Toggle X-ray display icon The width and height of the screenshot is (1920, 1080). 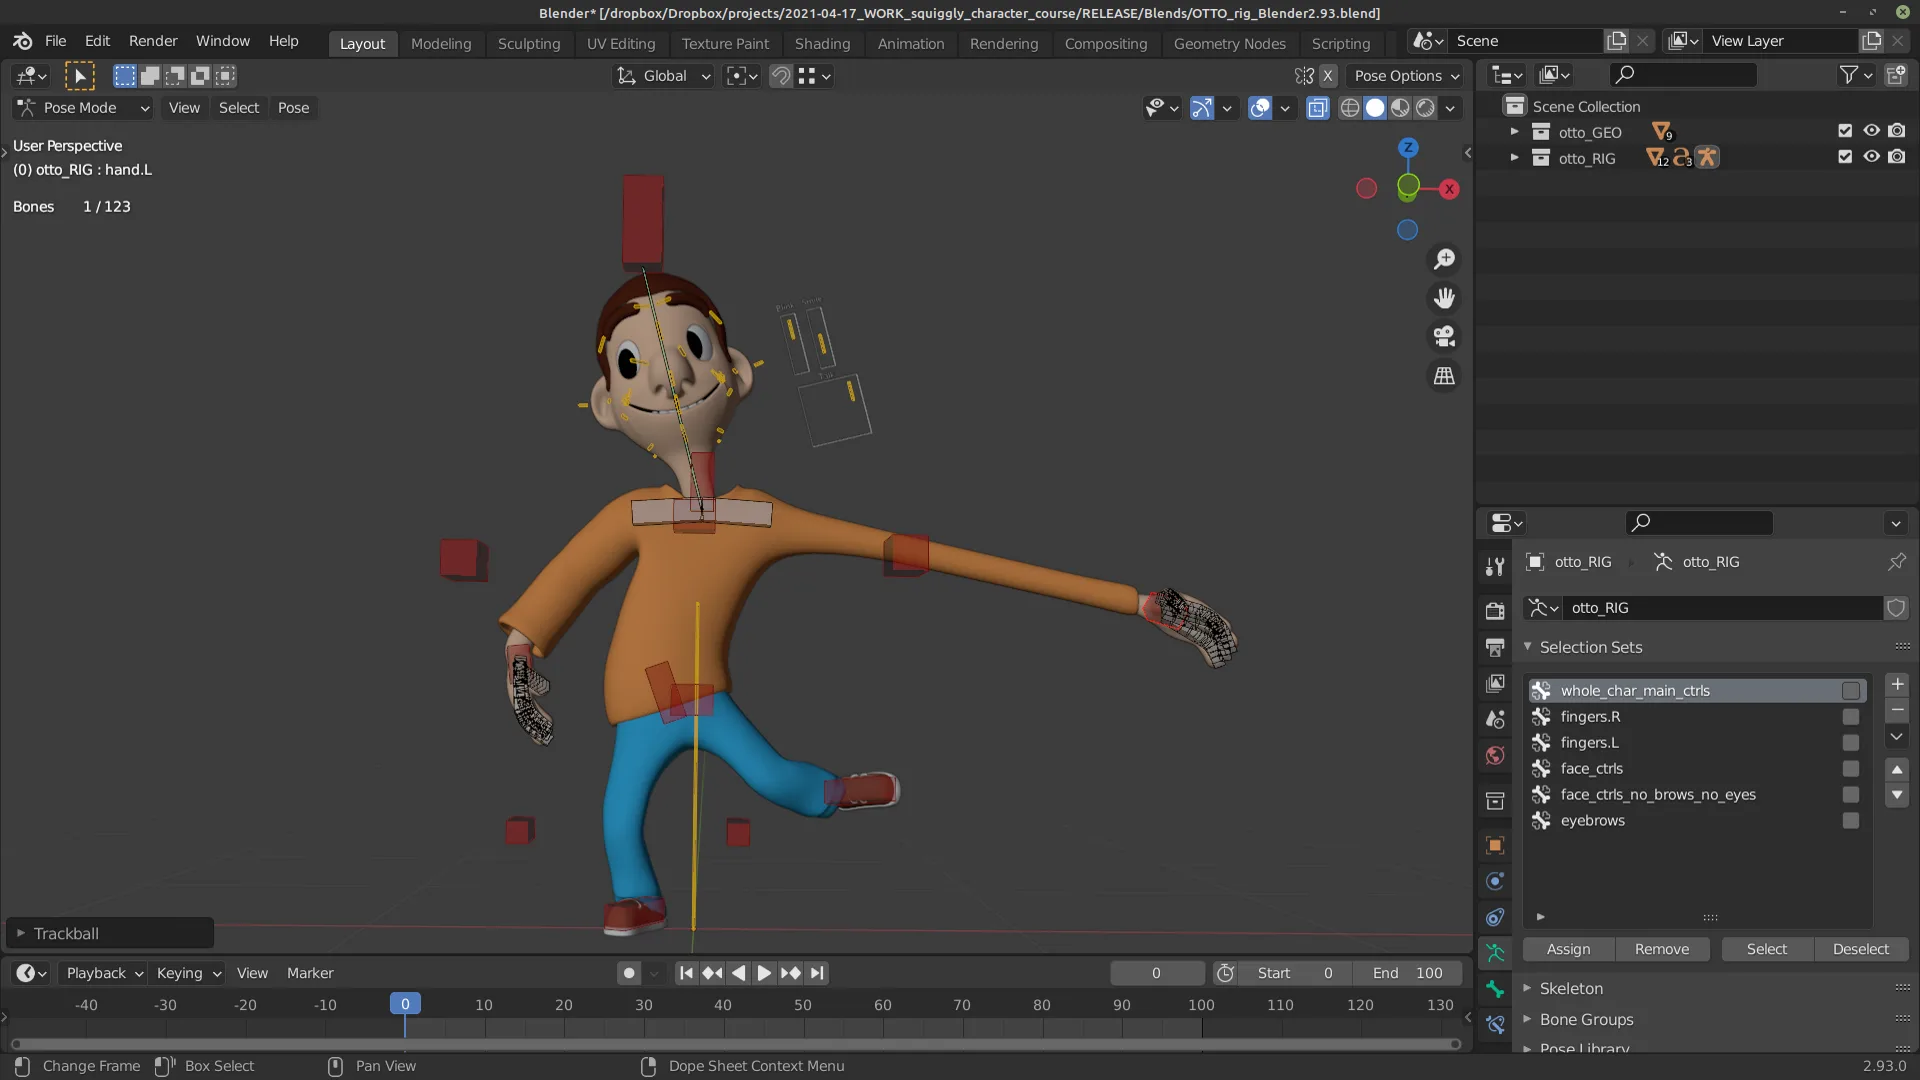[1317, 108]
